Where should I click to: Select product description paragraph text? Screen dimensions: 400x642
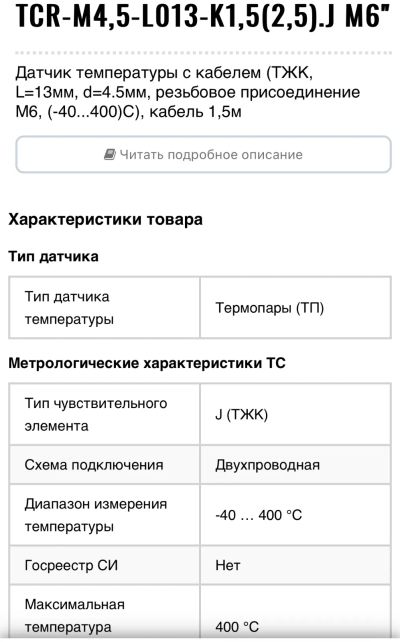(188, 92)
